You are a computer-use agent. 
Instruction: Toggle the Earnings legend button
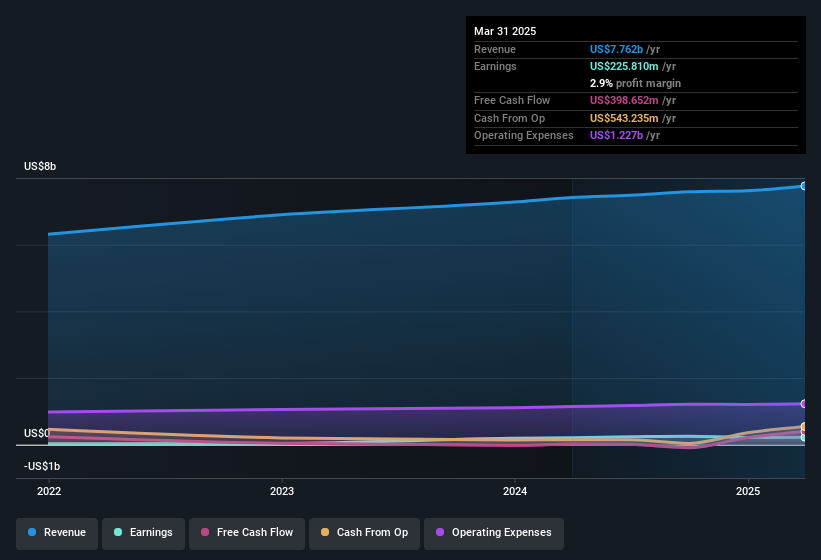pyautogui.click(x=143, y=533)
